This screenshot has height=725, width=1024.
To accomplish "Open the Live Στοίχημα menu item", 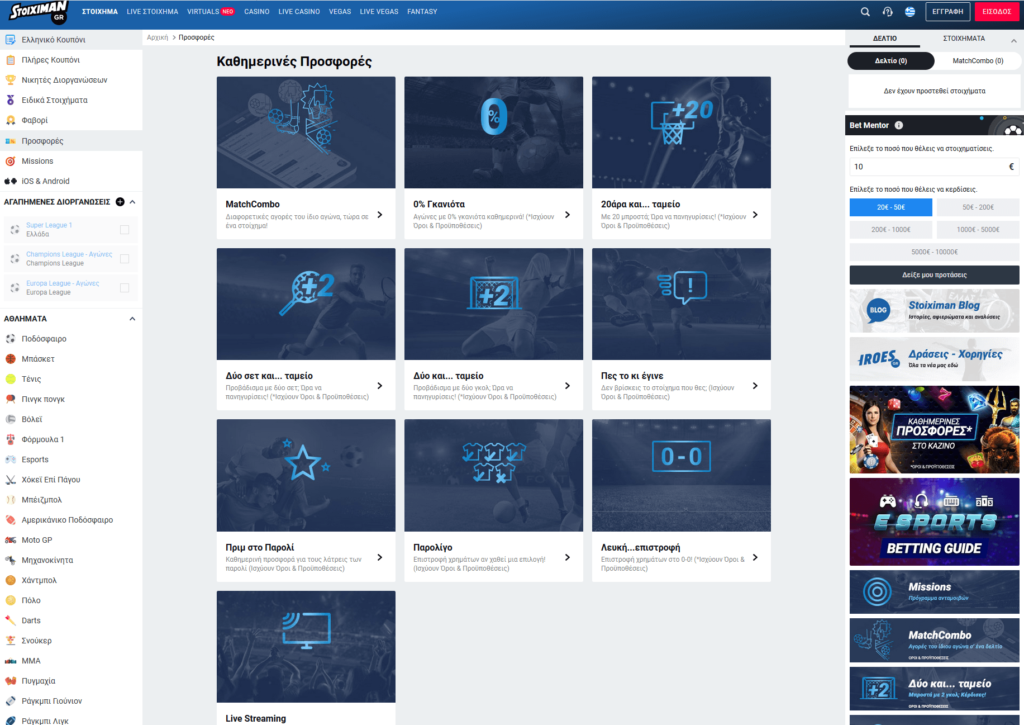I will [152, 12].
